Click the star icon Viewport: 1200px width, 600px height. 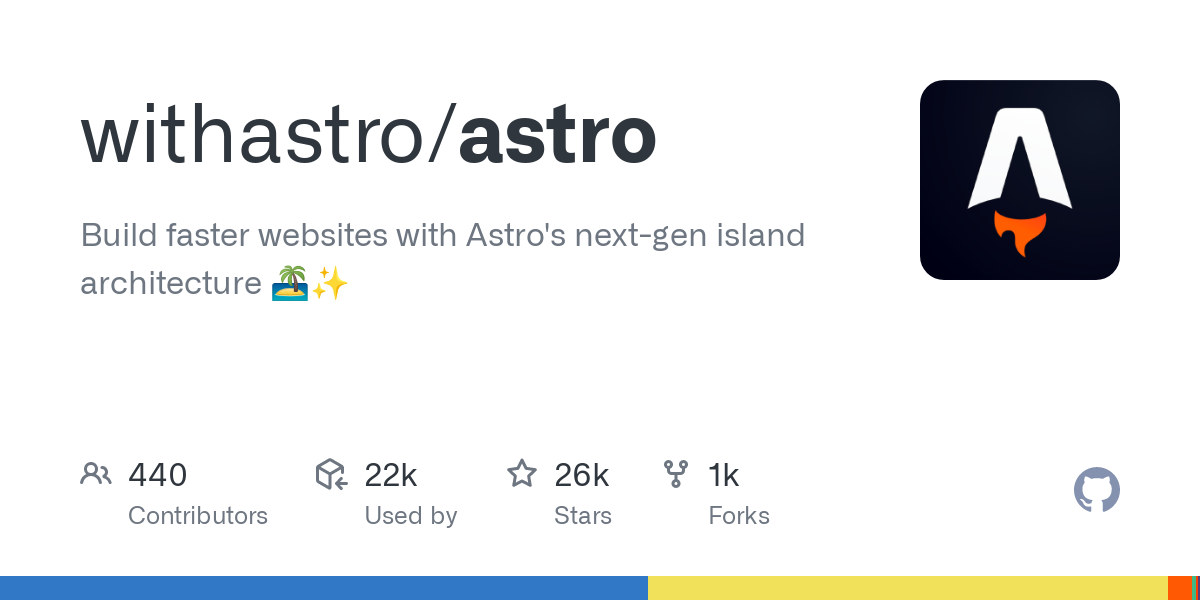coord(522,474)
